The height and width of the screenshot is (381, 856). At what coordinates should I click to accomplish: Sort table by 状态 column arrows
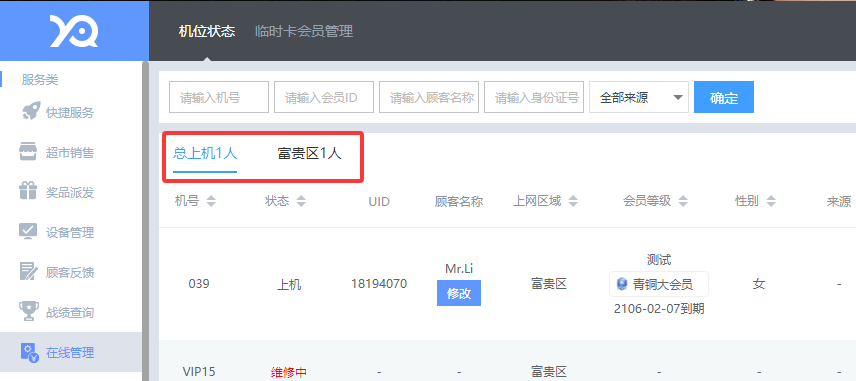click(301, 201)
